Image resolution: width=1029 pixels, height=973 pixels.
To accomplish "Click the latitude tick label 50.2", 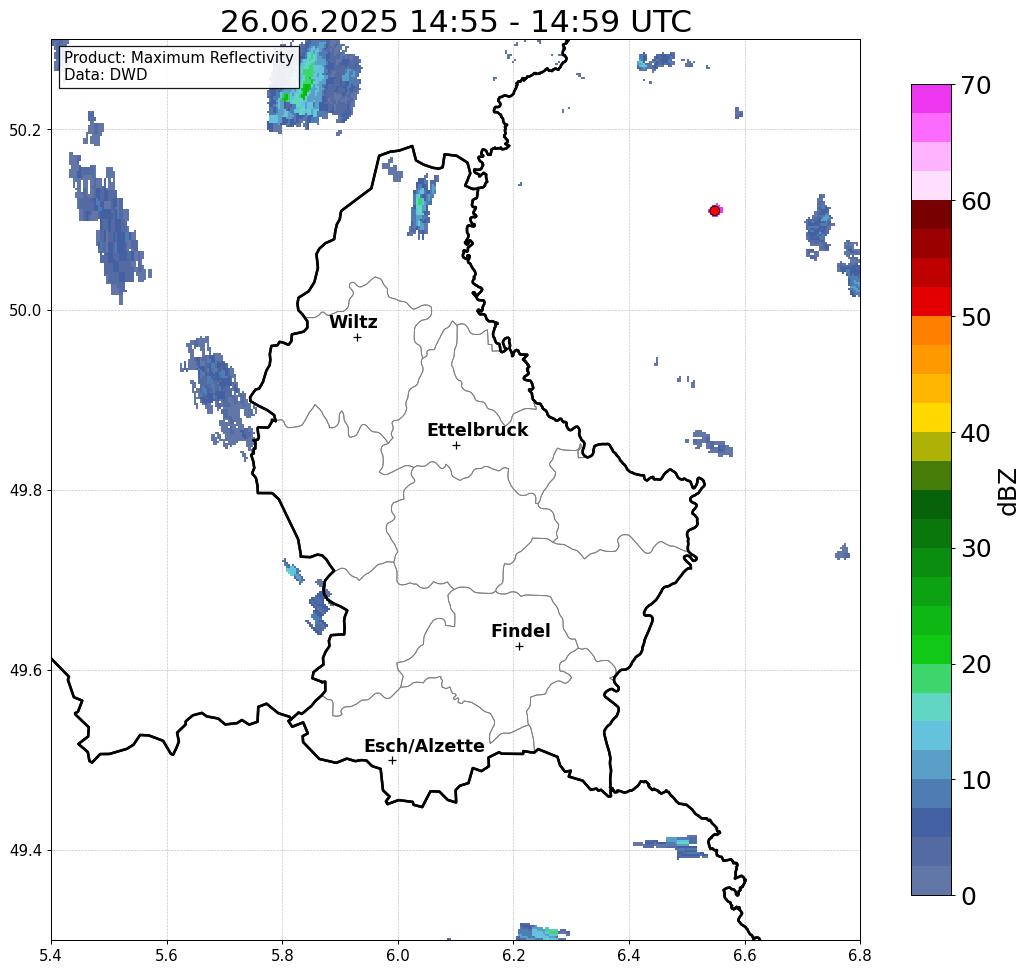I will (x=24, y=130).
